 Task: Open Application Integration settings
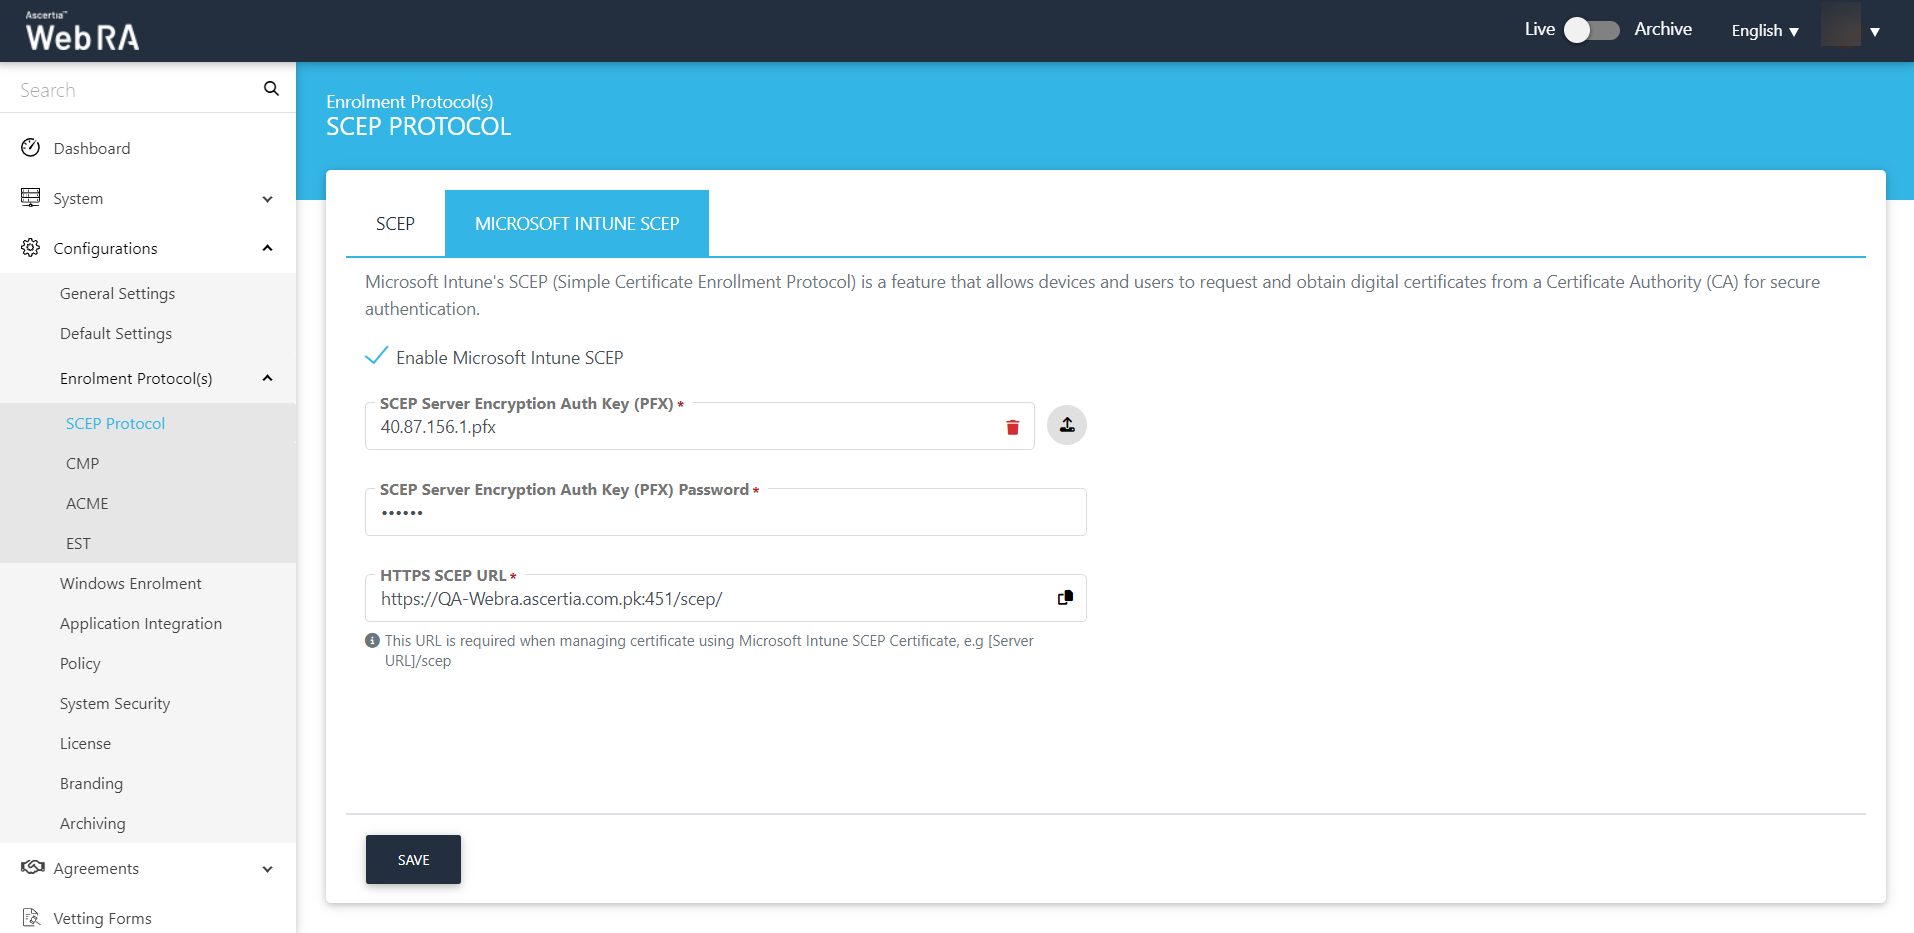point(141,623)
